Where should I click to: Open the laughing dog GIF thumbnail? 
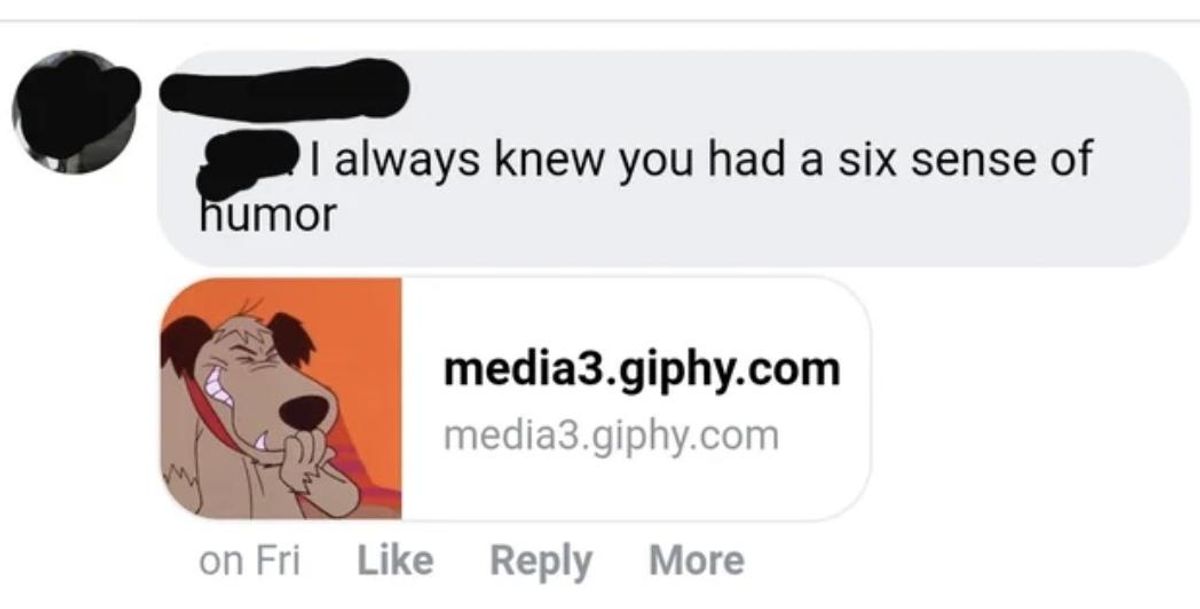coord(281,398)
